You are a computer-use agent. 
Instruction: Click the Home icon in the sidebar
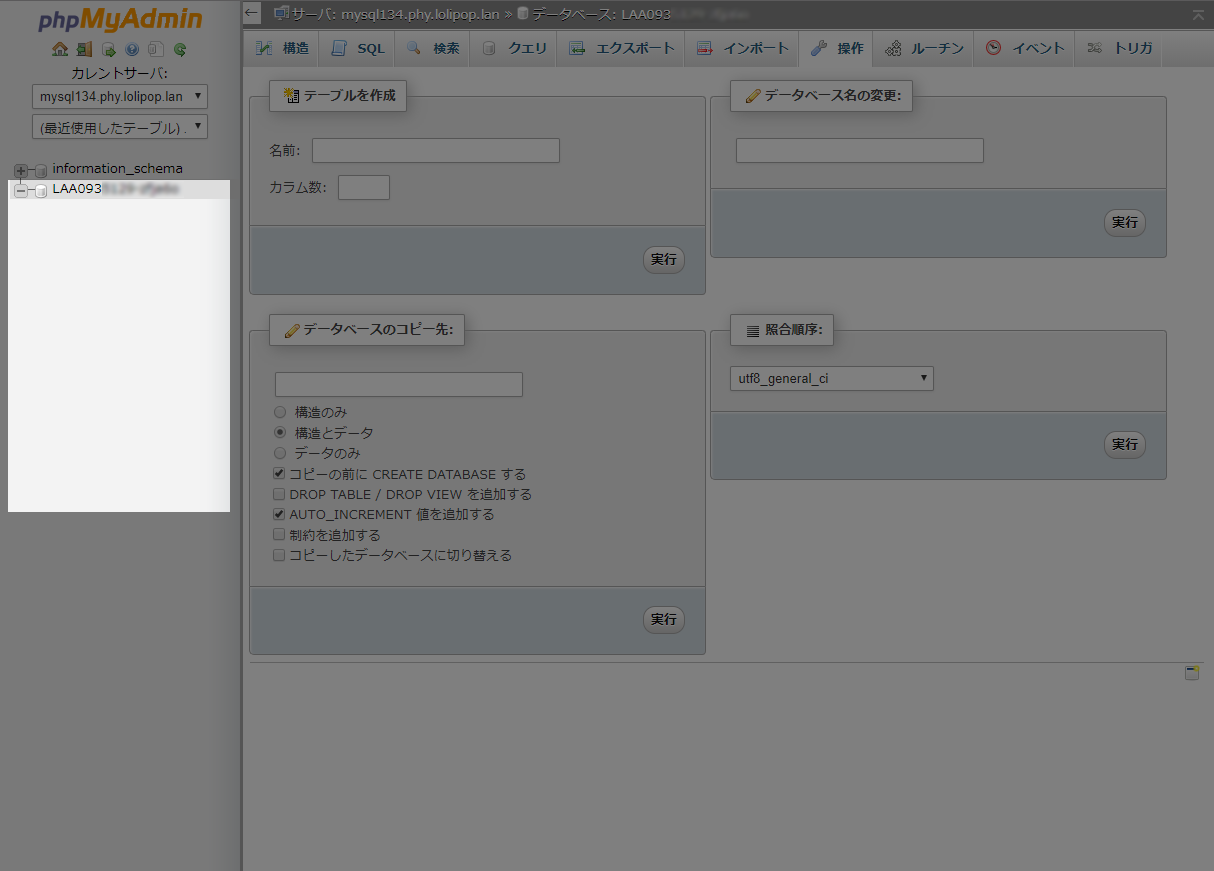(60, 48)
